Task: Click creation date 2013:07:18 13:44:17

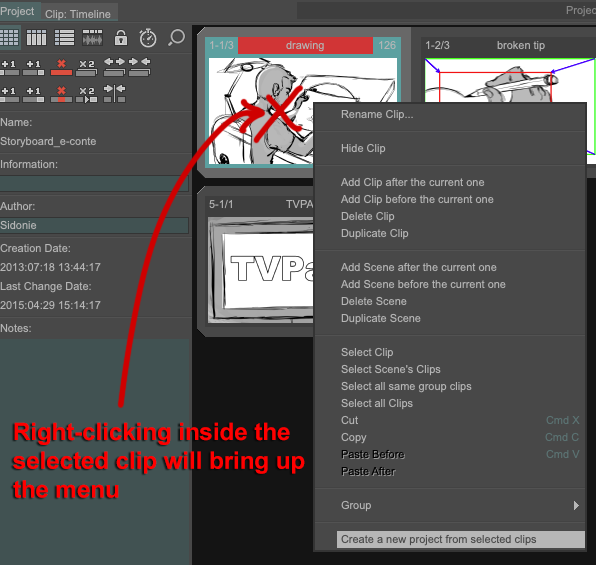Action: tap(50, 267)
